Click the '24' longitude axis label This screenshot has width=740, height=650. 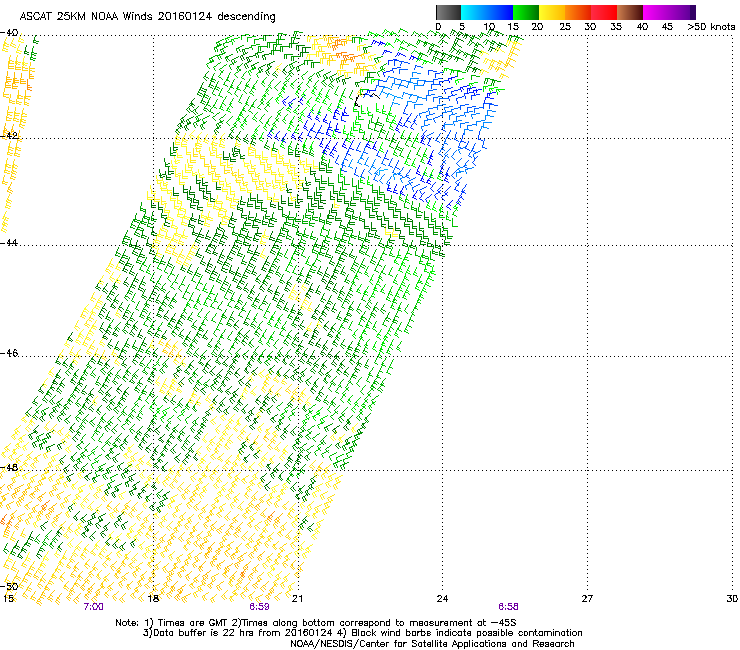[x=442, y=599]
